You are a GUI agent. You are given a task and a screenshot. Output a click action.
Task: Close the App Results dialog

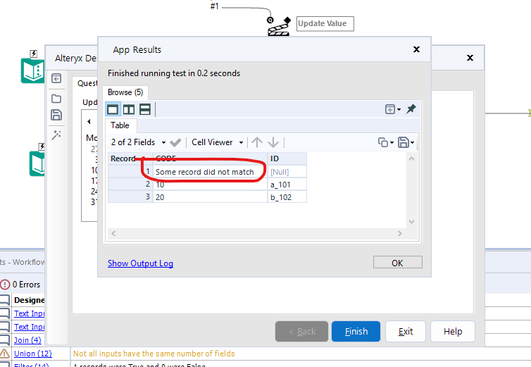[417, 49]
